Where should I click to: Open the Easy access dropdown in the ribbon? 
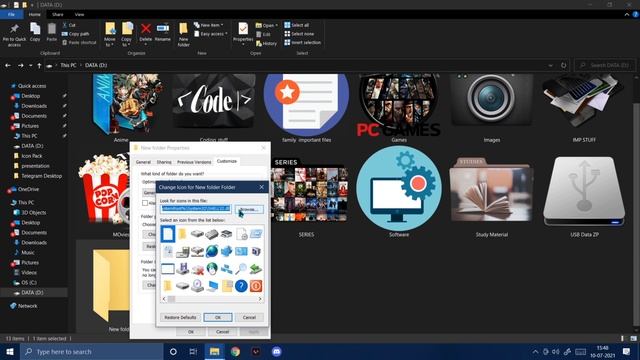click(211, 34)
